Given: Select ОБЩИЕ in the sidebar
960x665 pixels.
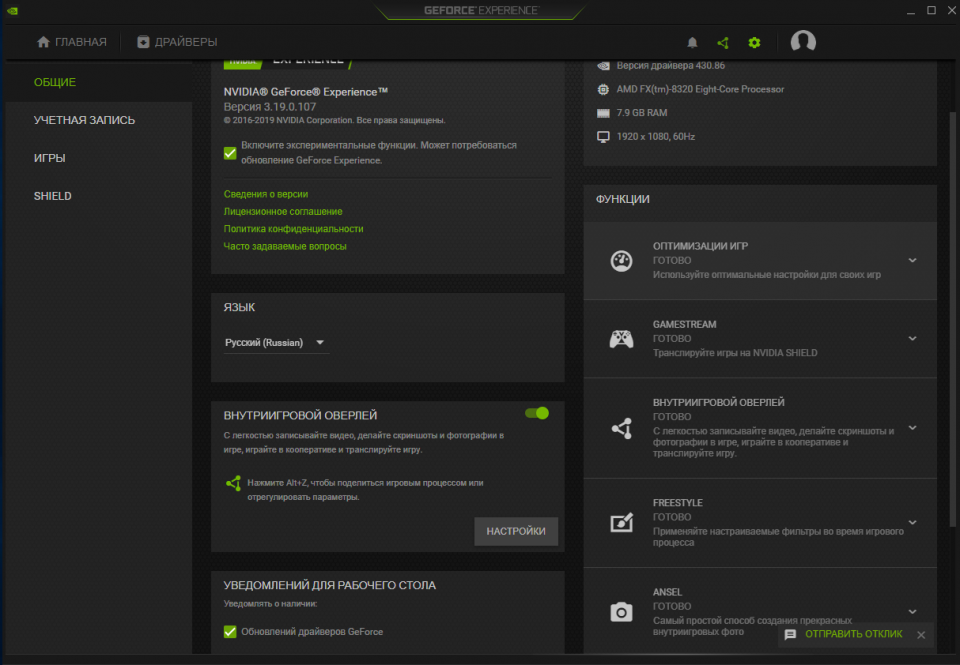Looking at the screenshot, I should coord(55,82).
